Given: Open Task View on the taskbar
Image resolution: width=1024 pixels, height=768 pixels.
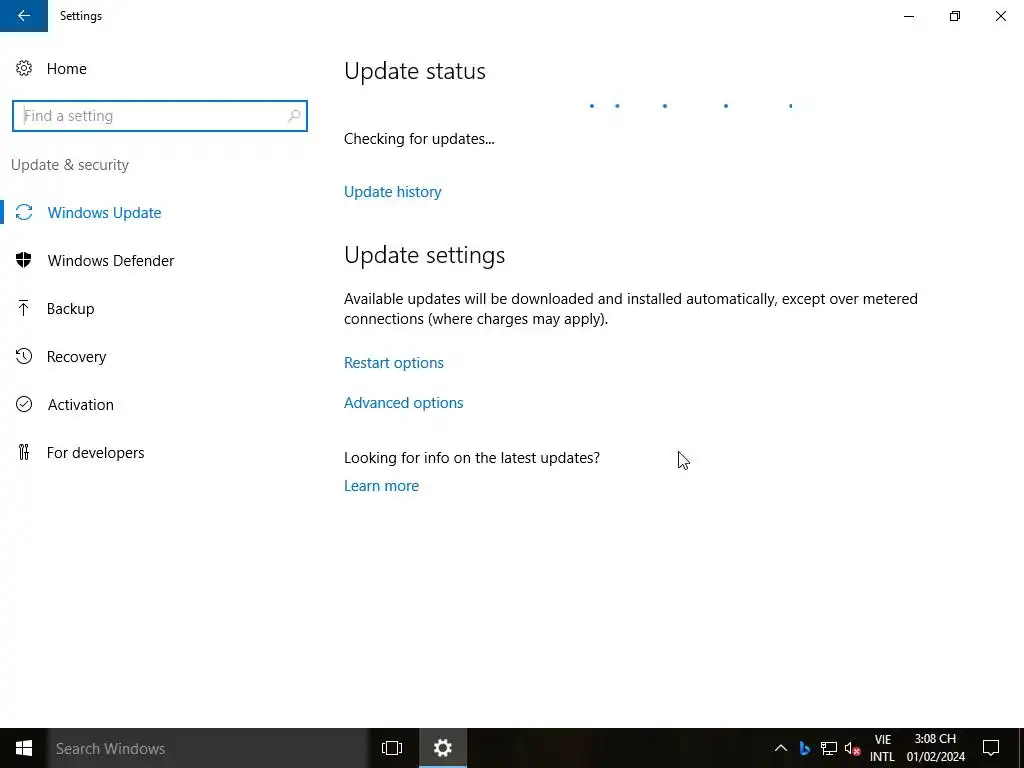Looking at the screenshot, I should click(392, 748).
